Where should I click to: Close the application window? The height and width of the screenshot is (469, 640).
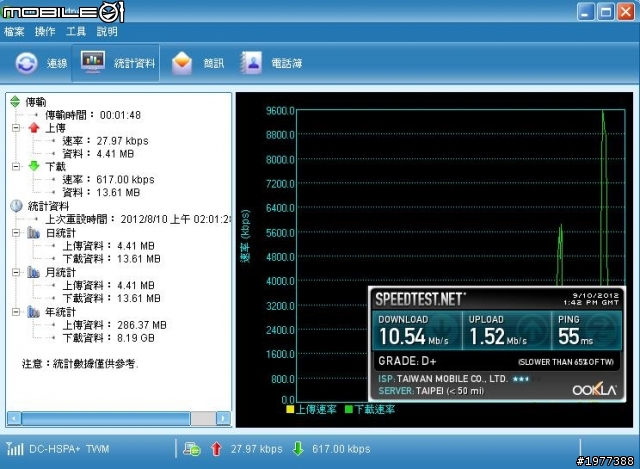point(626,11)
